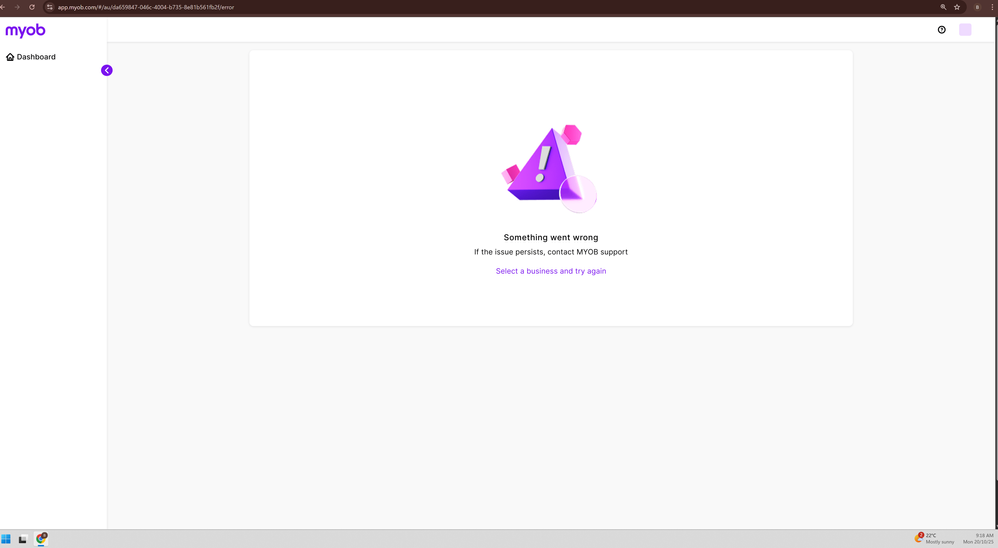This screenshot has width=998, height=548.
Task: Bookmark this page with the star
Action: click(x=957, y=7)
